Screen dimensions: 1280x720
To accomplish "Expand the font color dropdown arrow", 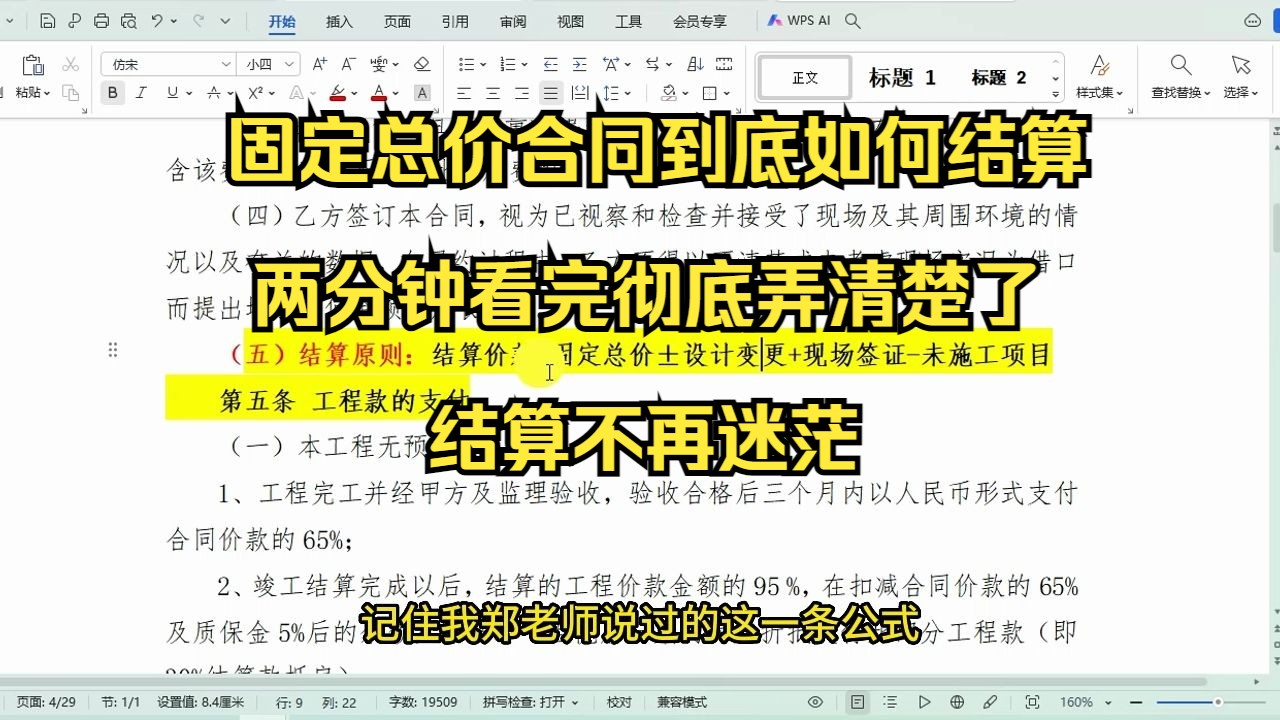I will pyautogui.click(x=396, y=93).
